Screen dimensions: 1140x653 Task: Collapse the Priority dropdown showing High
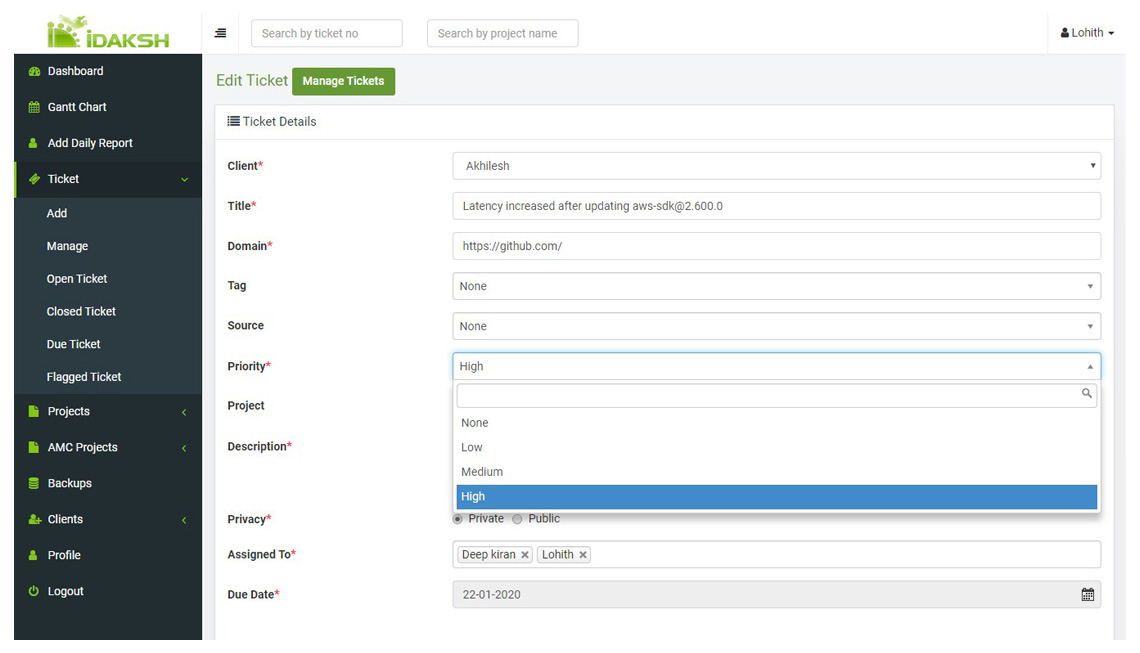click(x=776, y=366)
